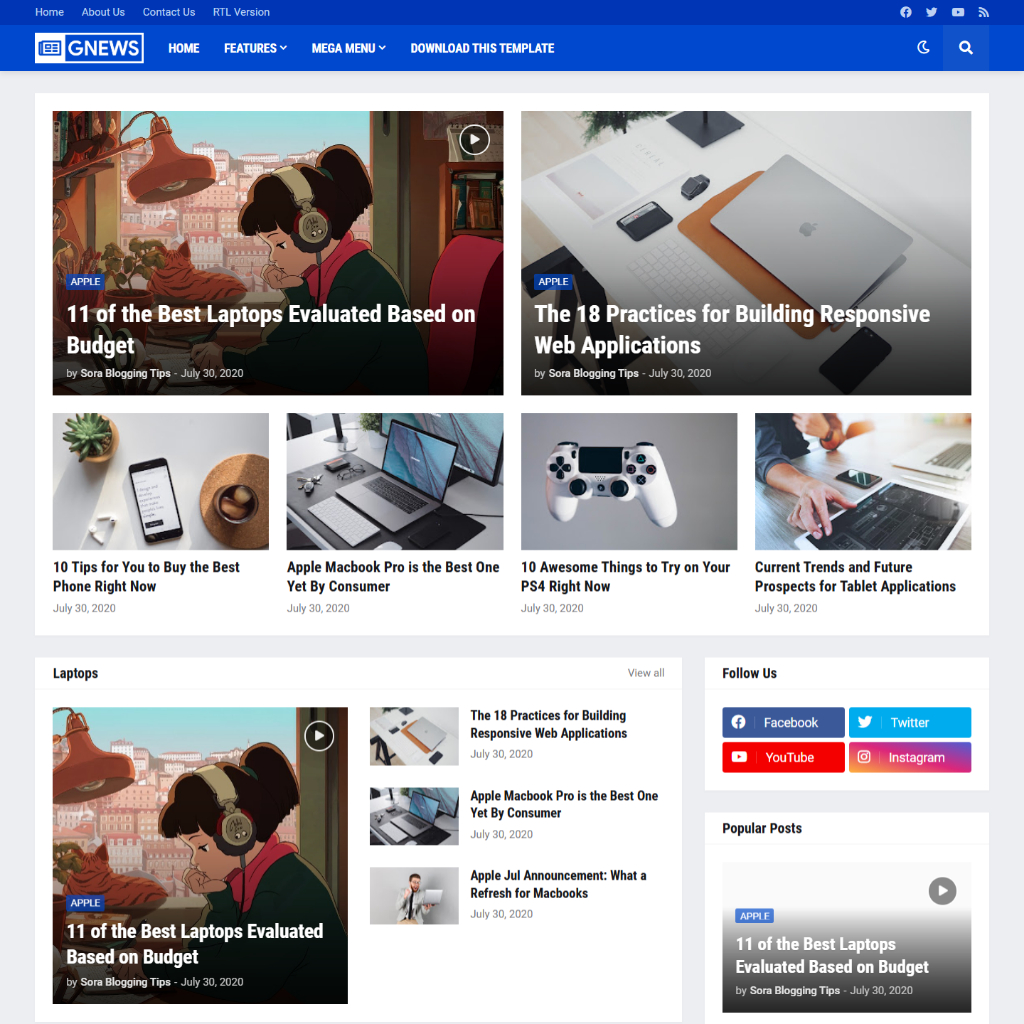Open the Facebook icon in top bar
The height and width of the screenshot is (1024, 1024).
tap(905, 12)
